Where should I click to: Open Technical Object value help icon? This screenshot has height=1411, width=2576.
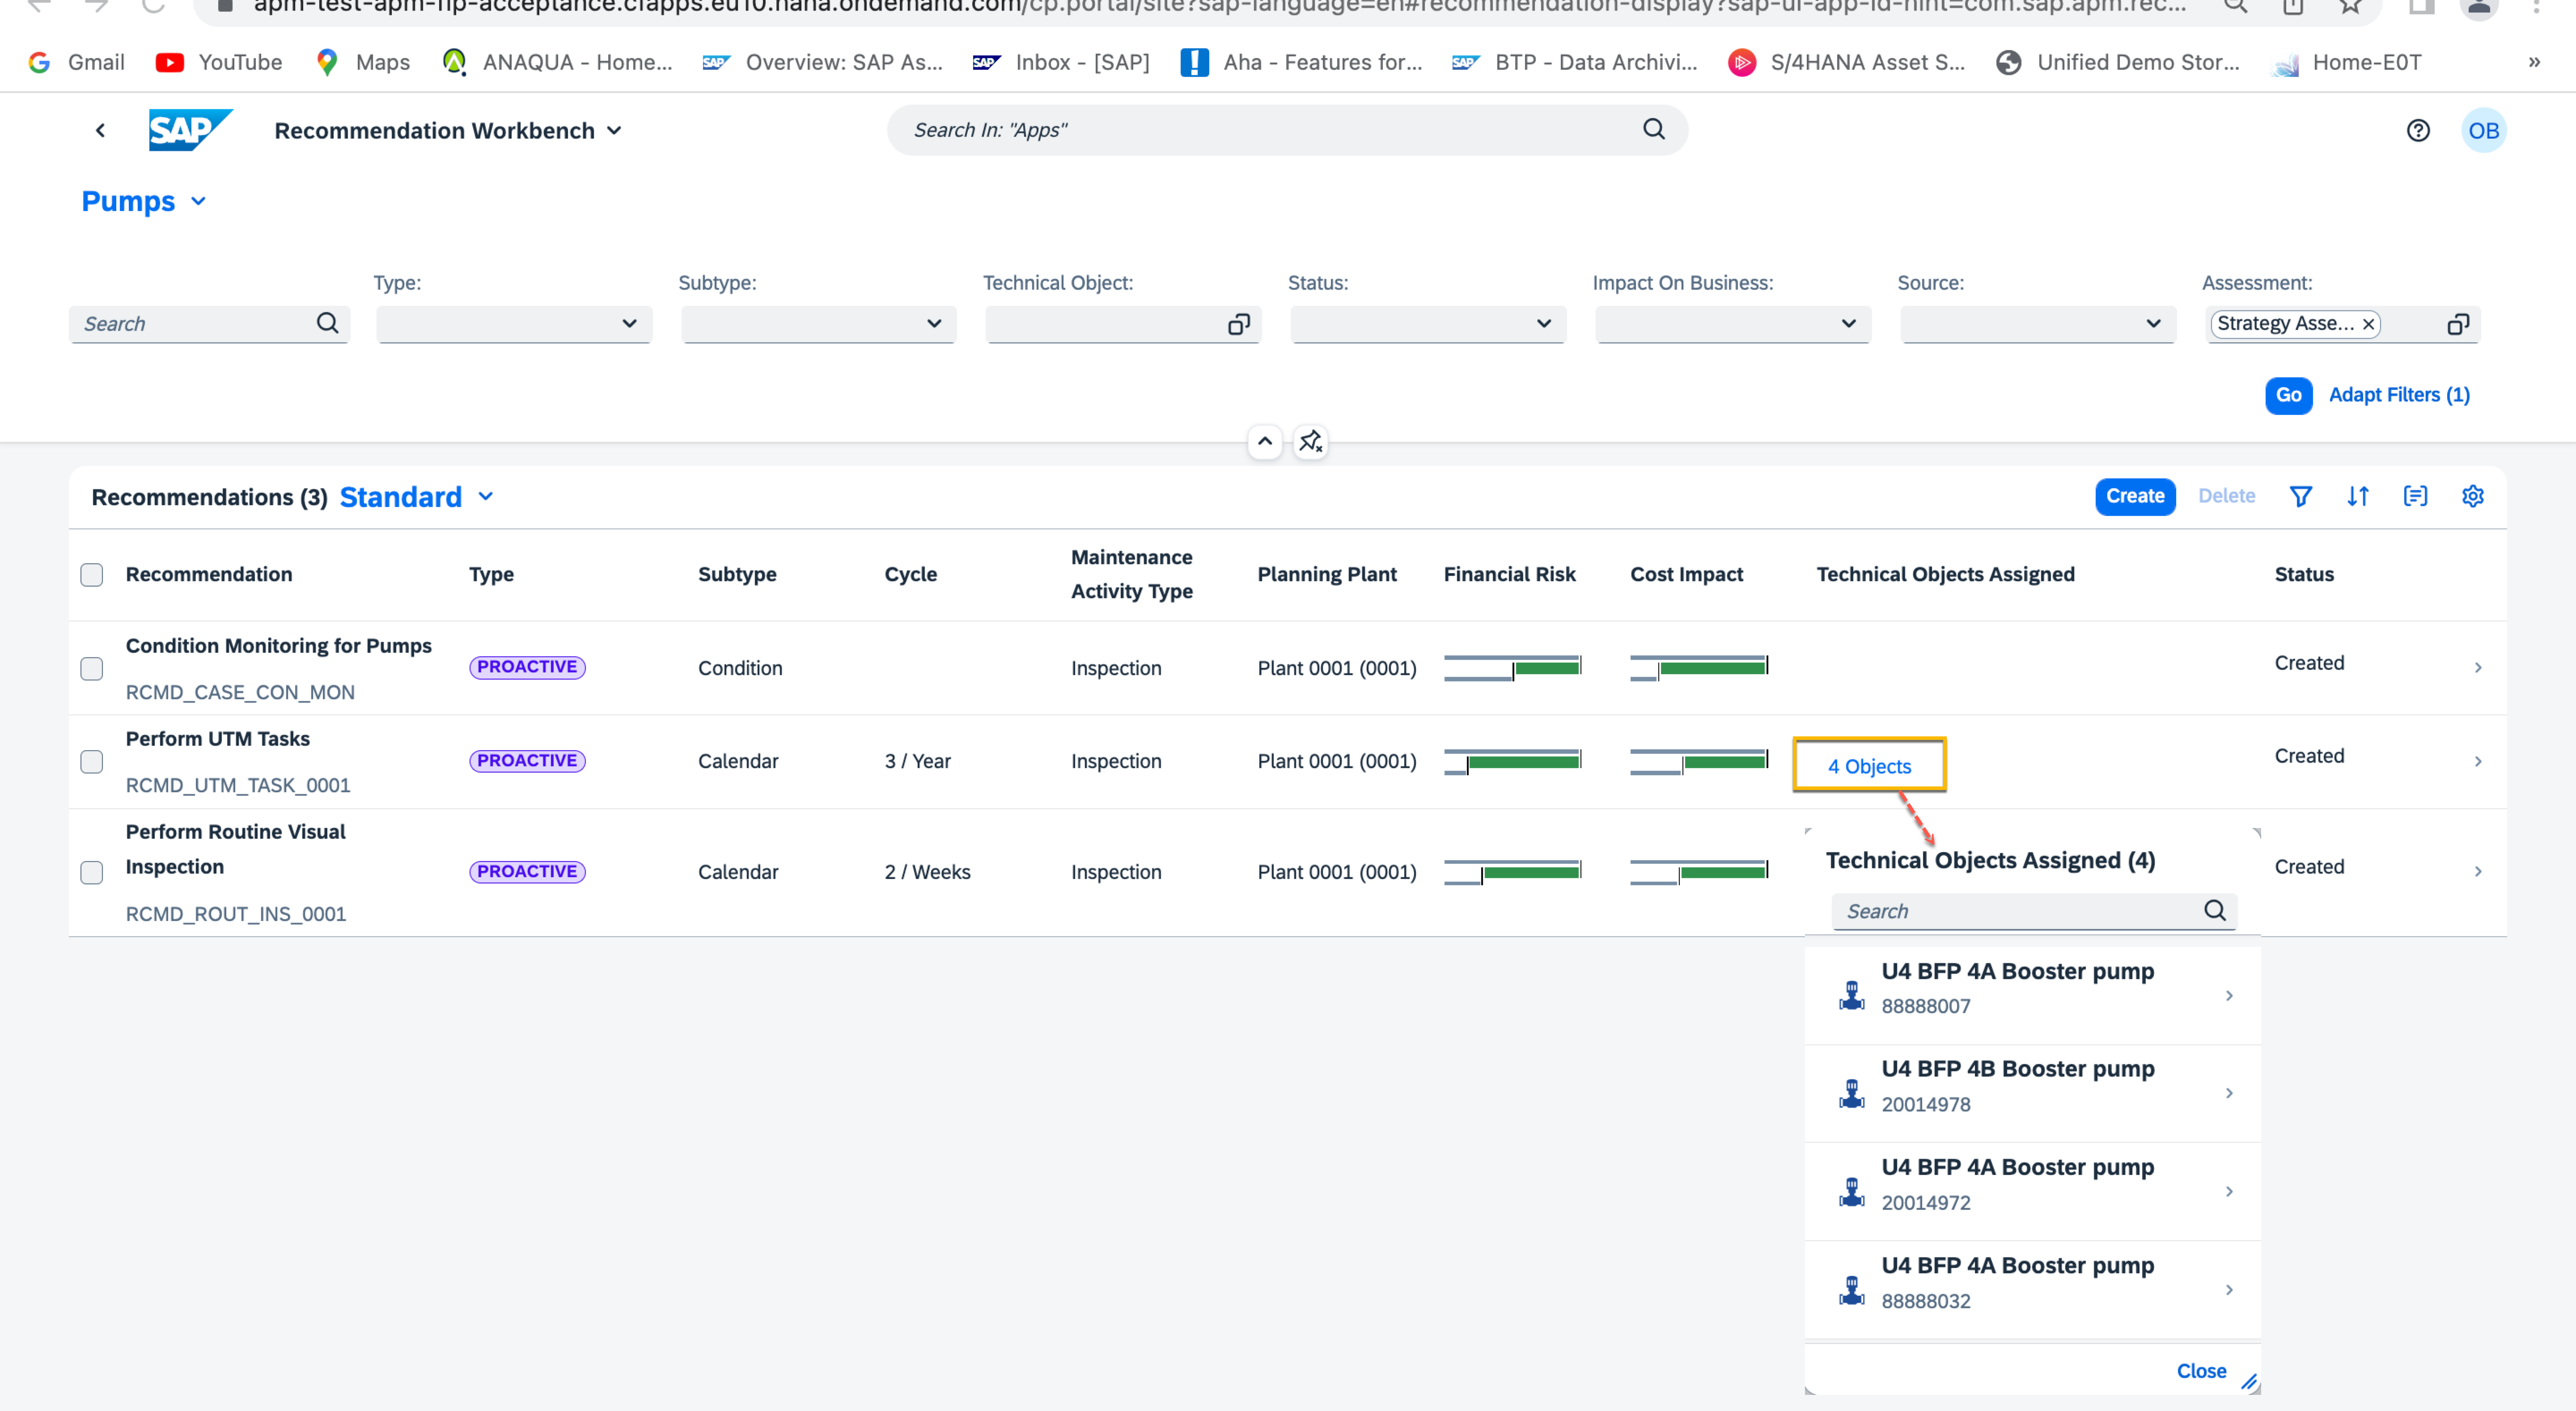point(1238,324)
